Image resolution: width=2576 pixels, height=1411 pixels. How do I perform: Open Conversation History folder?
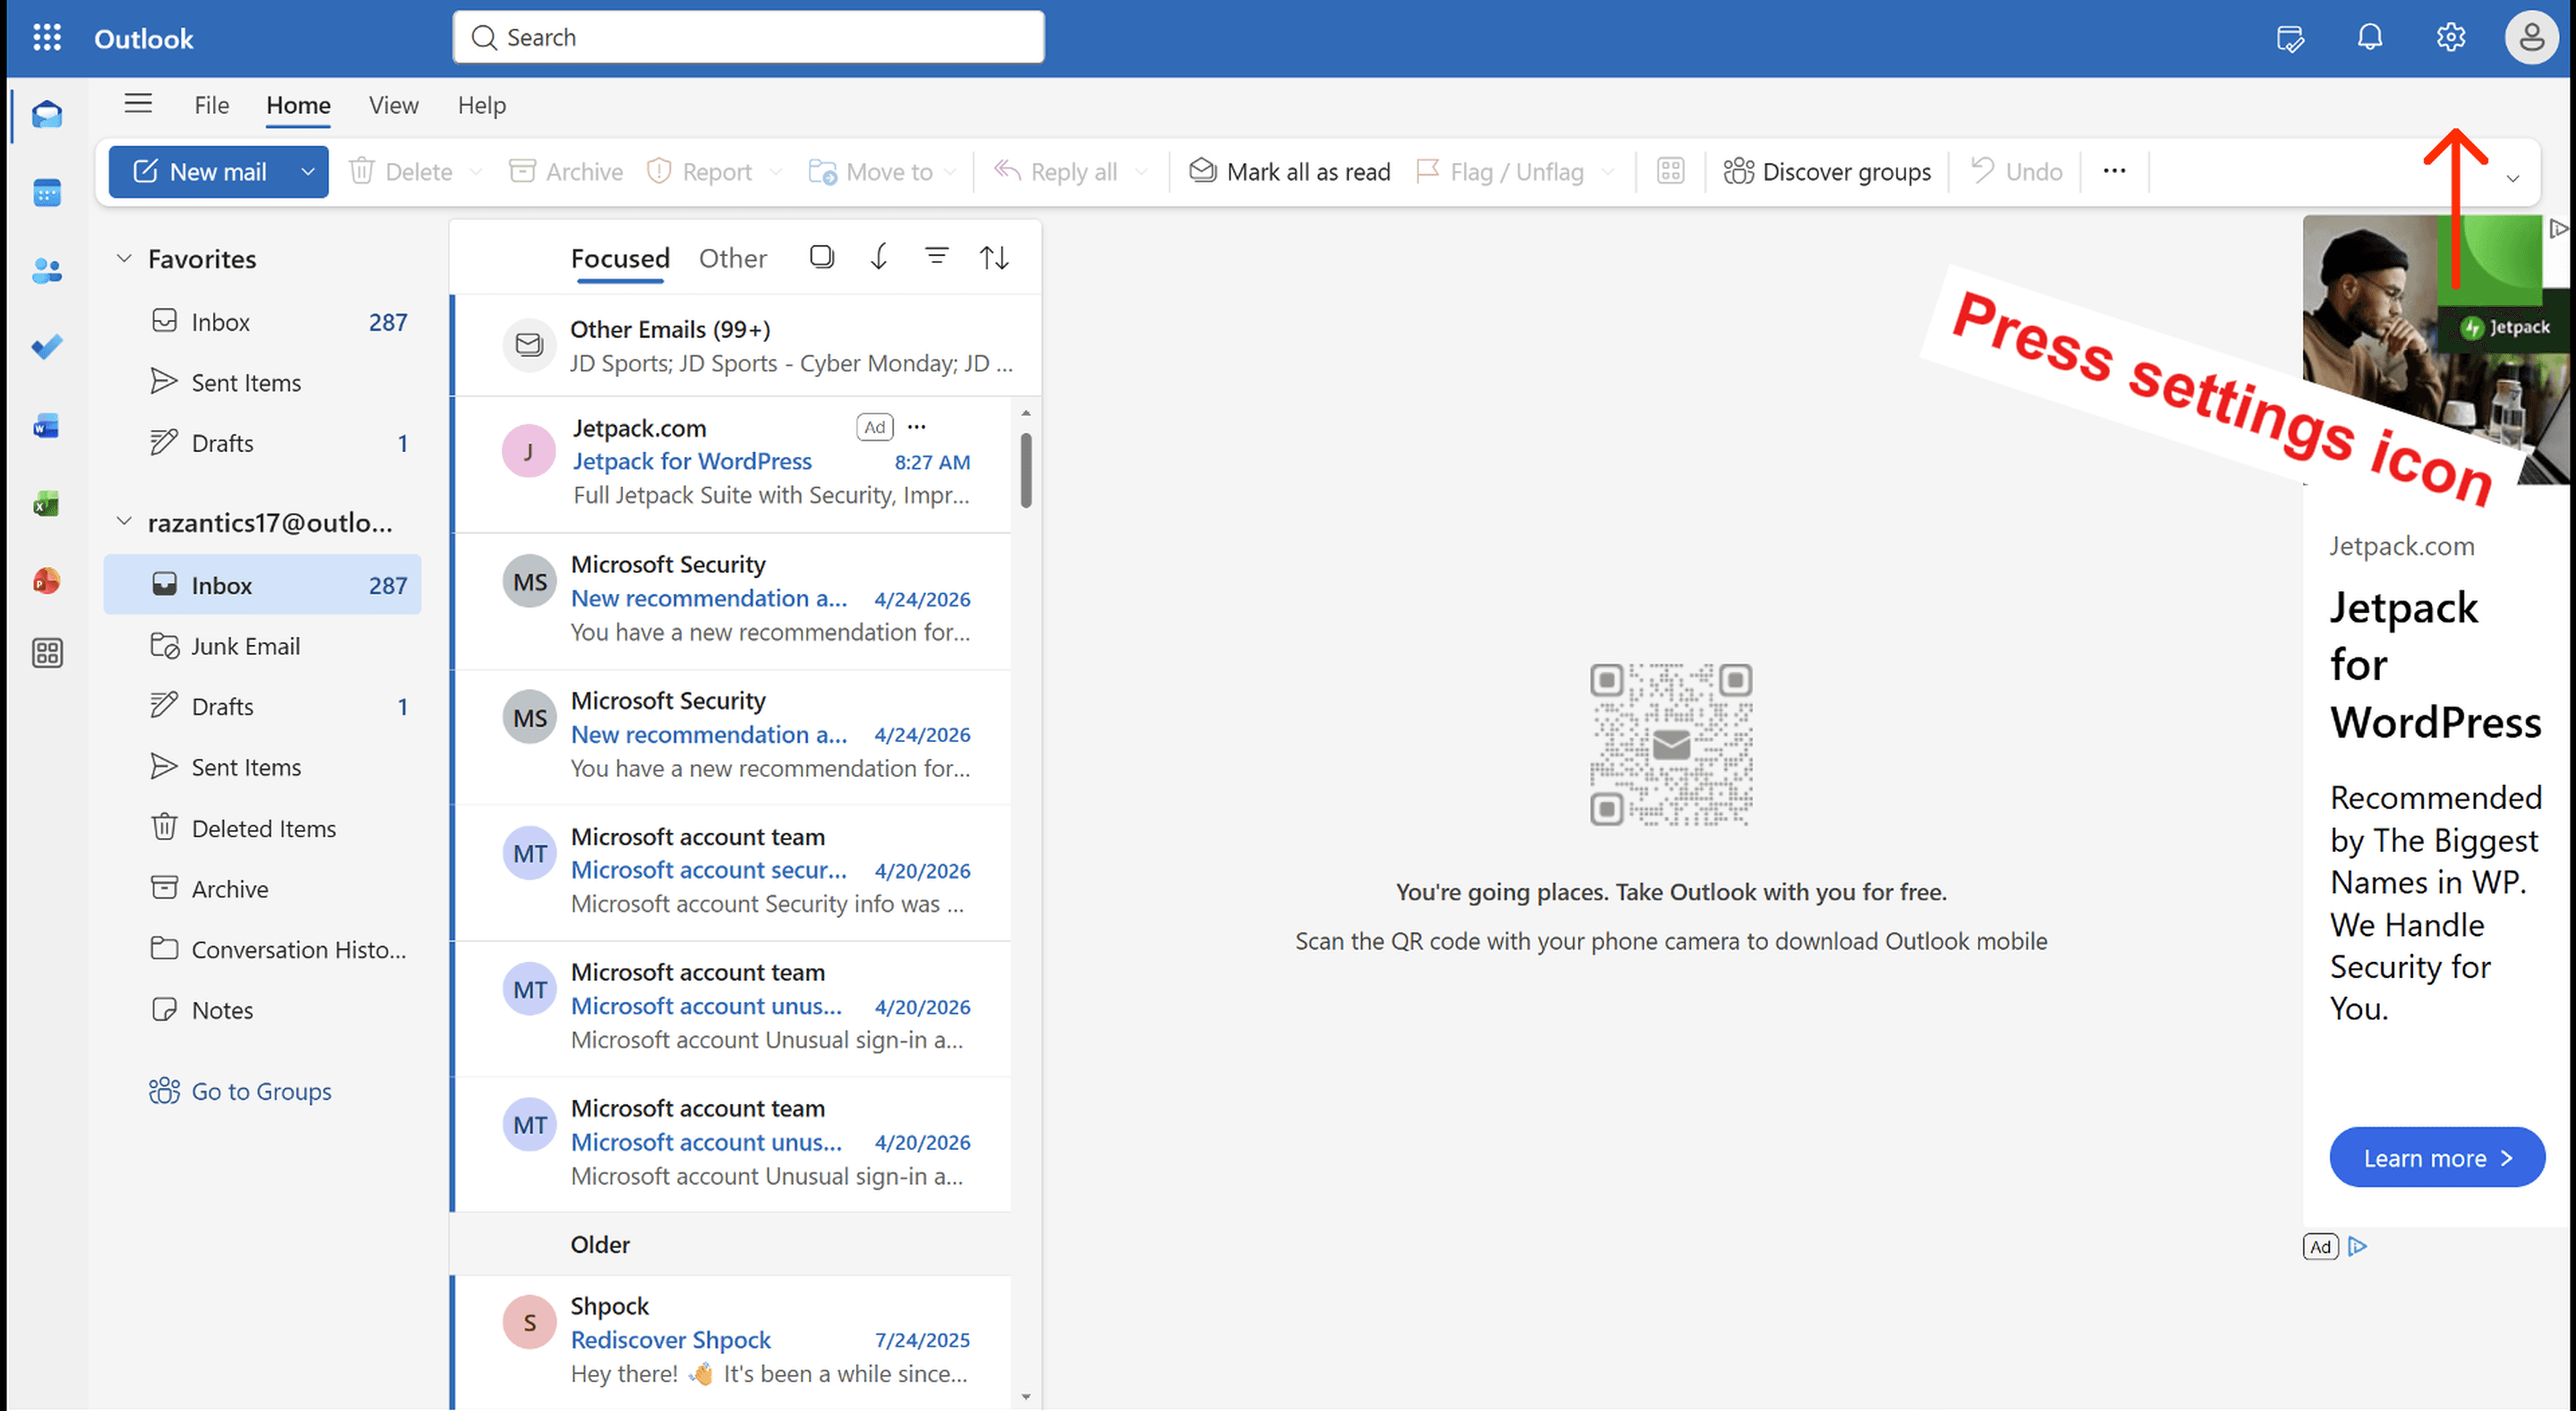point(262,949)
